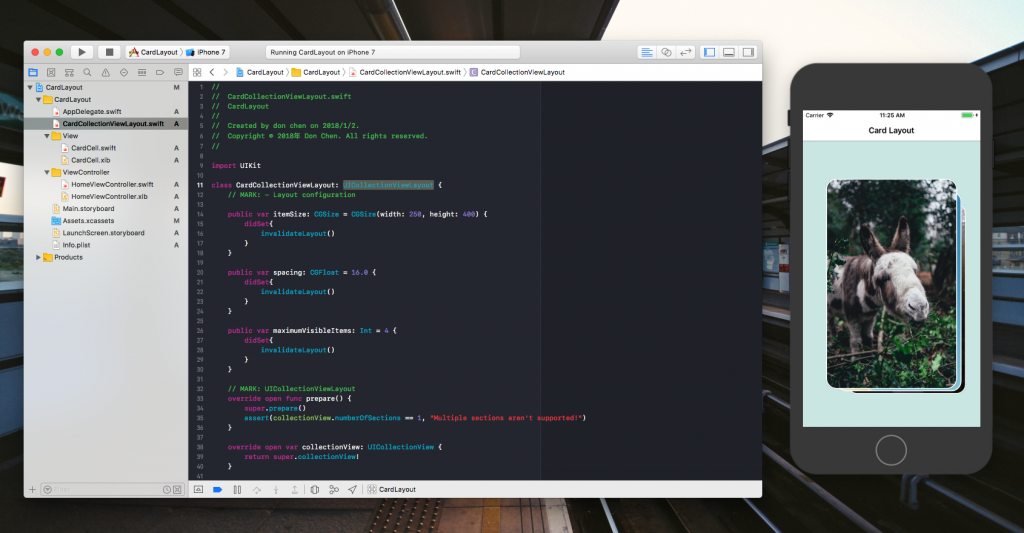Open Debug View Hierarchy
This screenshot has height=533, width=1024.
[315, 489]
